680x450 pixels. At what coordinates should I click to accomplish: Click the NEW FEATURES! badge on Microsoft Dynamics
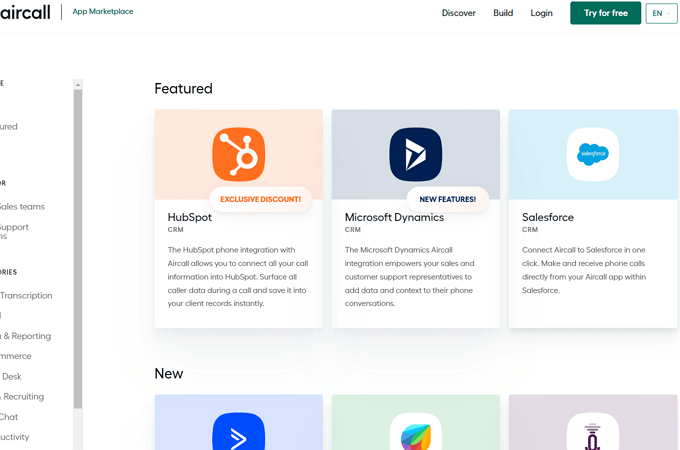pyautogui.click(x=448, y=199)
